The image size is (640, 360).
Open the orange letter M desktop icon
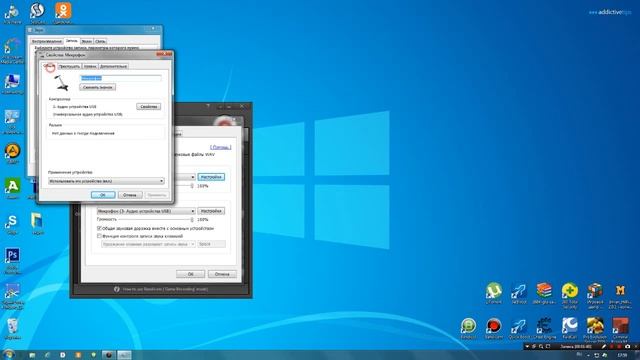point(620,291)
